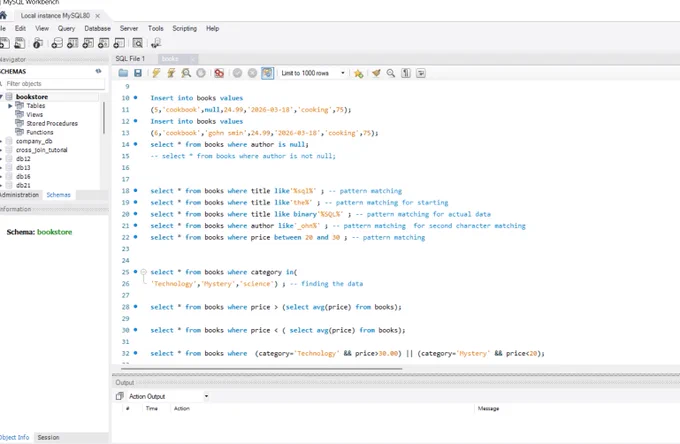The height and width of the screenshot is (444, 680).
Task: Explain current statement execution plan
Action: 186,73
